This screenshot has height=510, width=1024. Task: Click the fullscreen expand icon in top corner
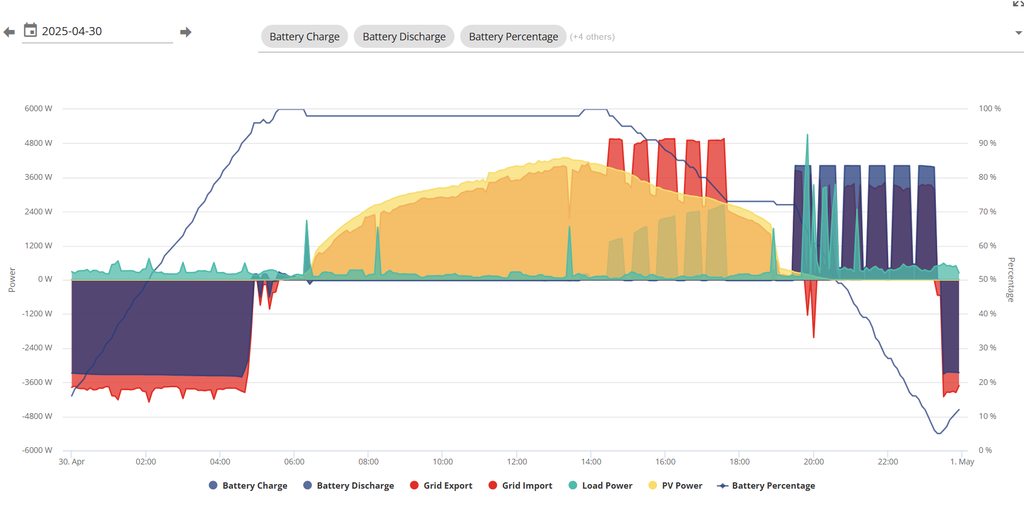tap(1017, 4)
